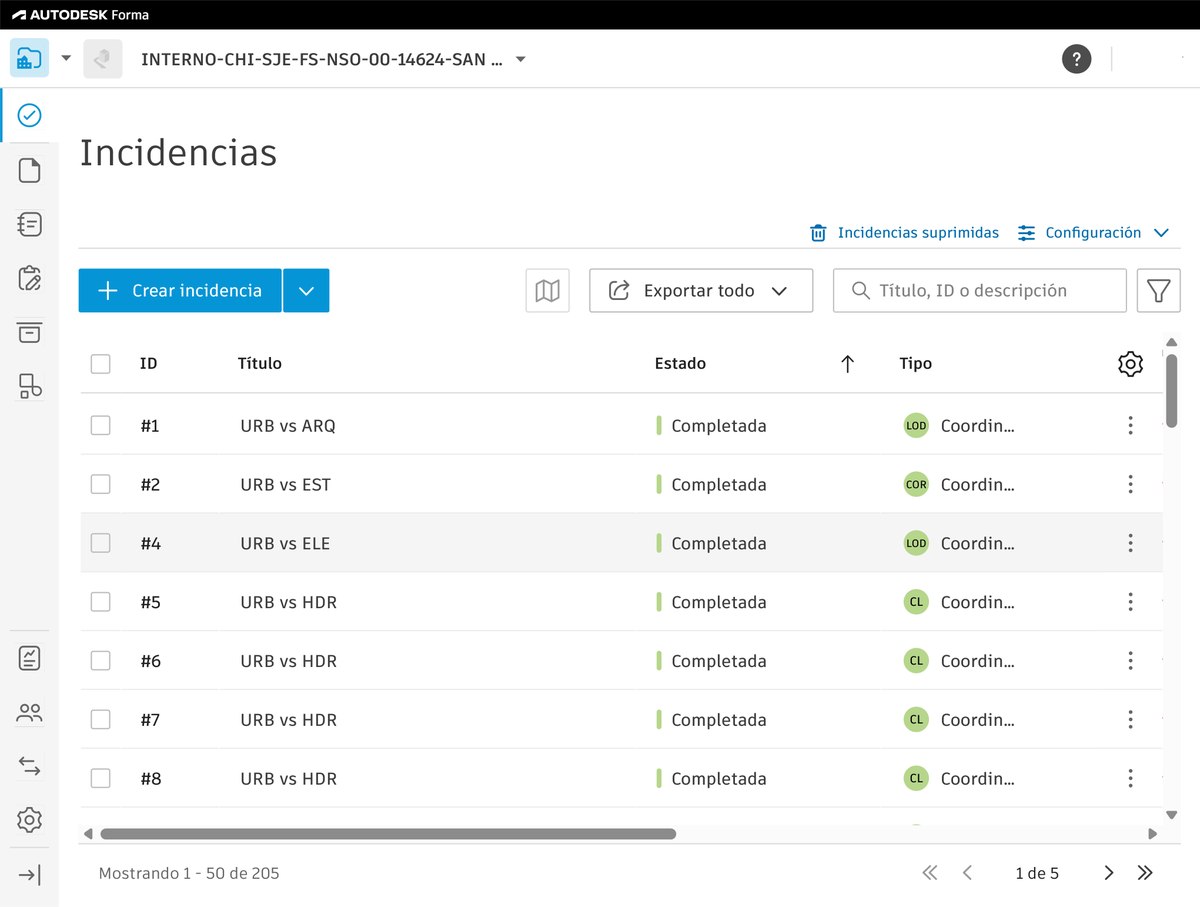Expand the product picker dropdown arrow

tap(66, 58)
